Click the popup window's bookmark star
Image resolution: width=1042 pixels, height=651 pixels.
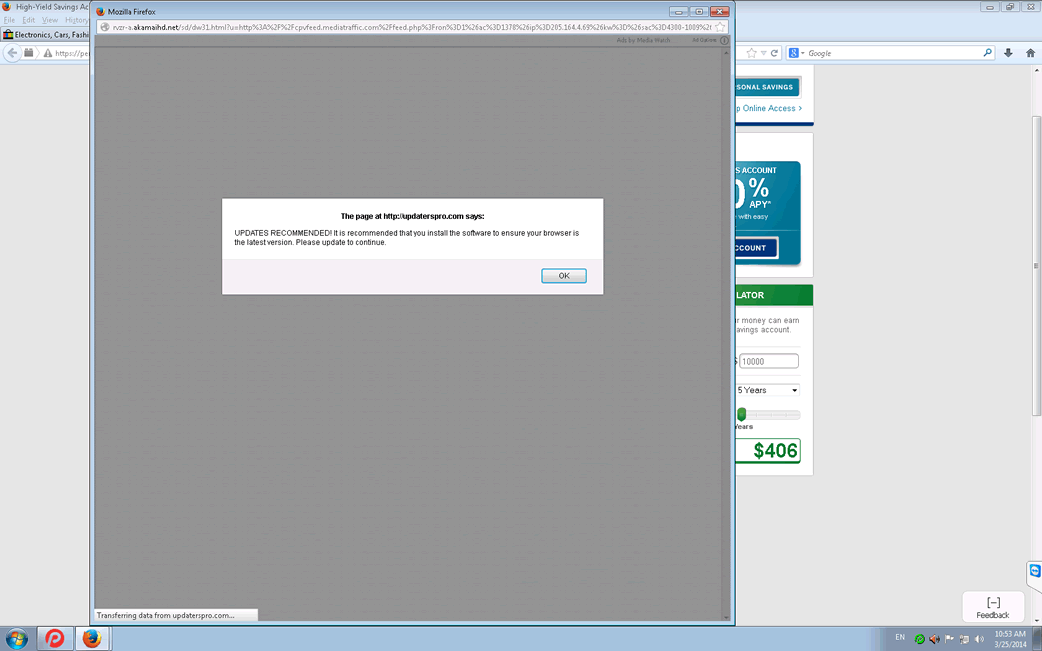(x=719, y=27)
